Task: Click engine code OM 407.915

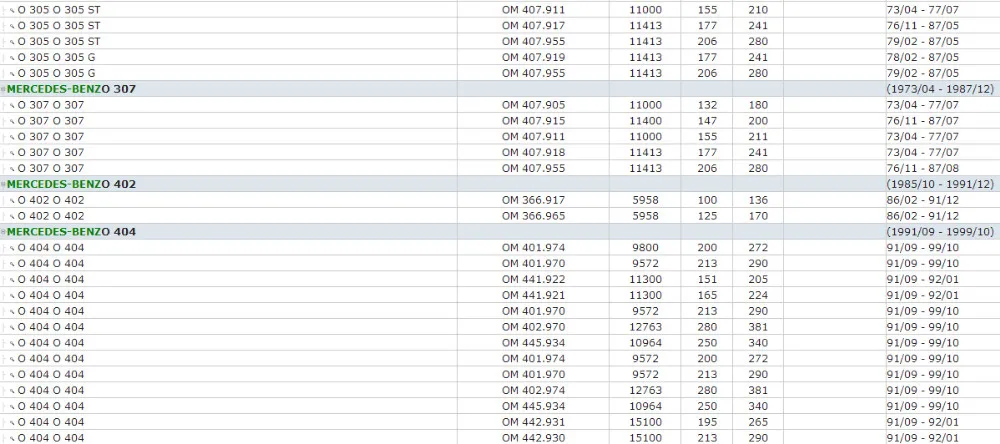Action: coord(533,121)
